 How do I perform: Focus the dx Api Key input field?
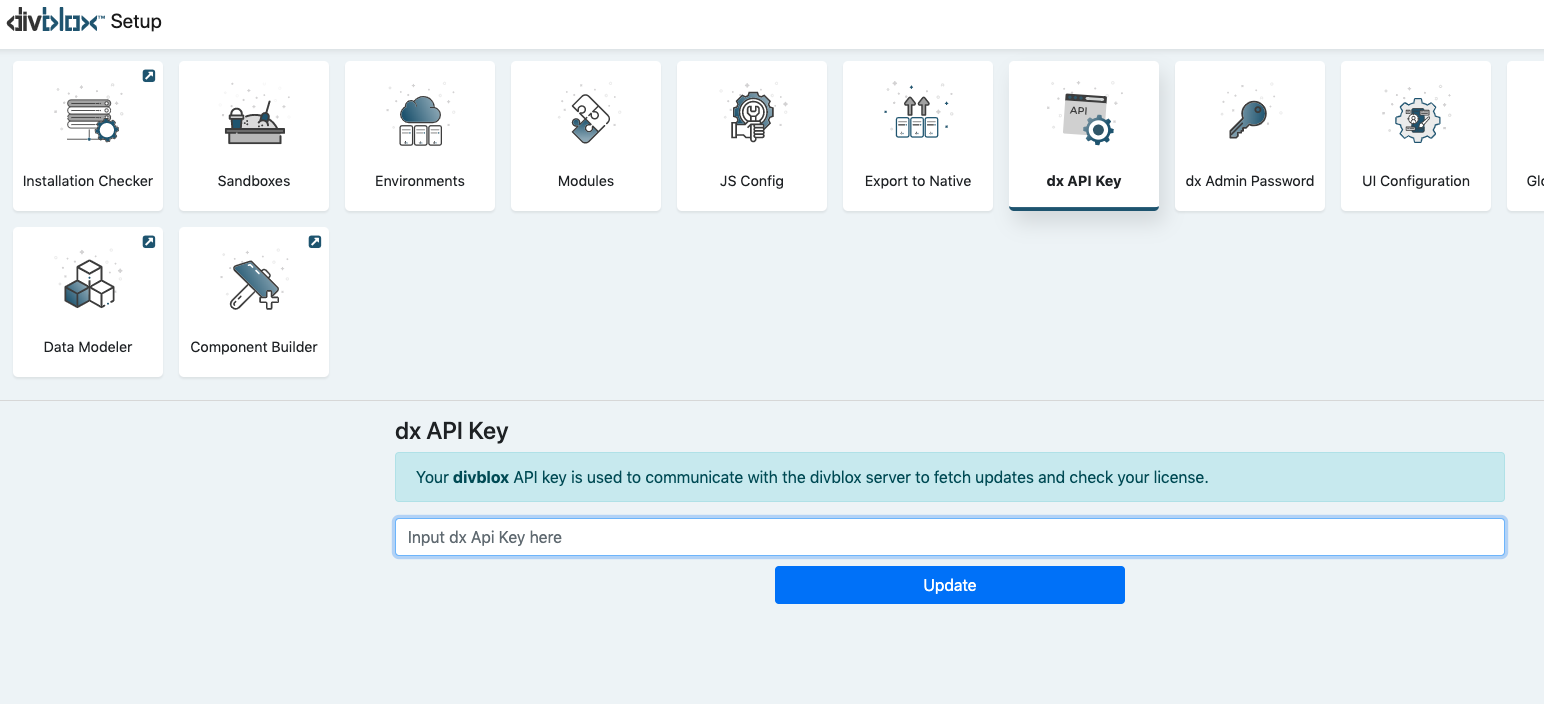950,537
